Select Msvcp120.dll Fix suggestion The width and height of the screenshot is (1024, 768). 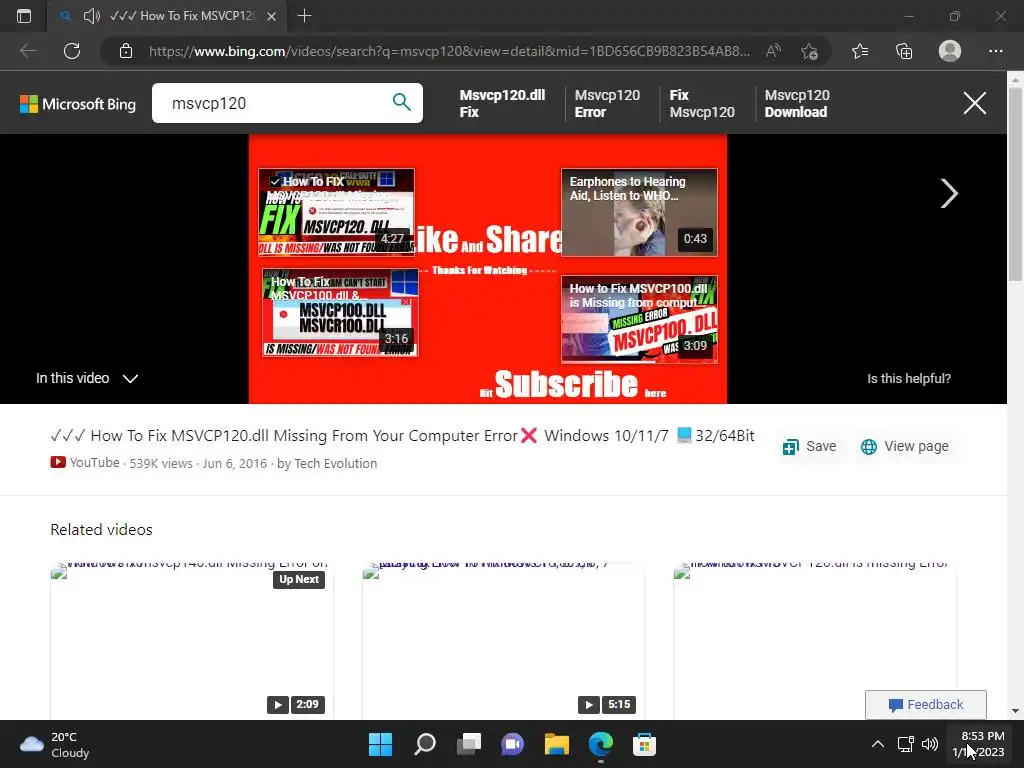(x=502, y=103)
